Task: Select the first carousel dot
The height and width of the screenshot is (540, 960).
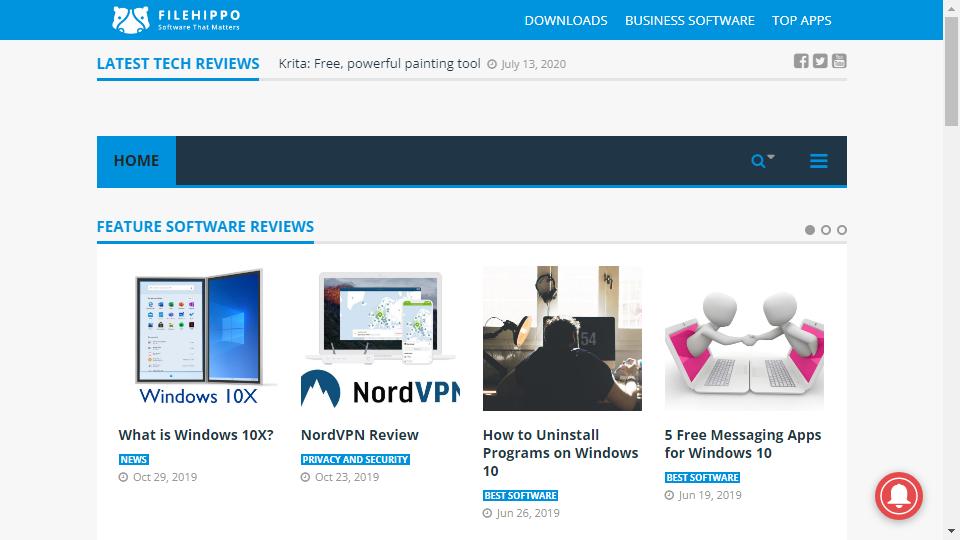Action: [x=809, y=230]
